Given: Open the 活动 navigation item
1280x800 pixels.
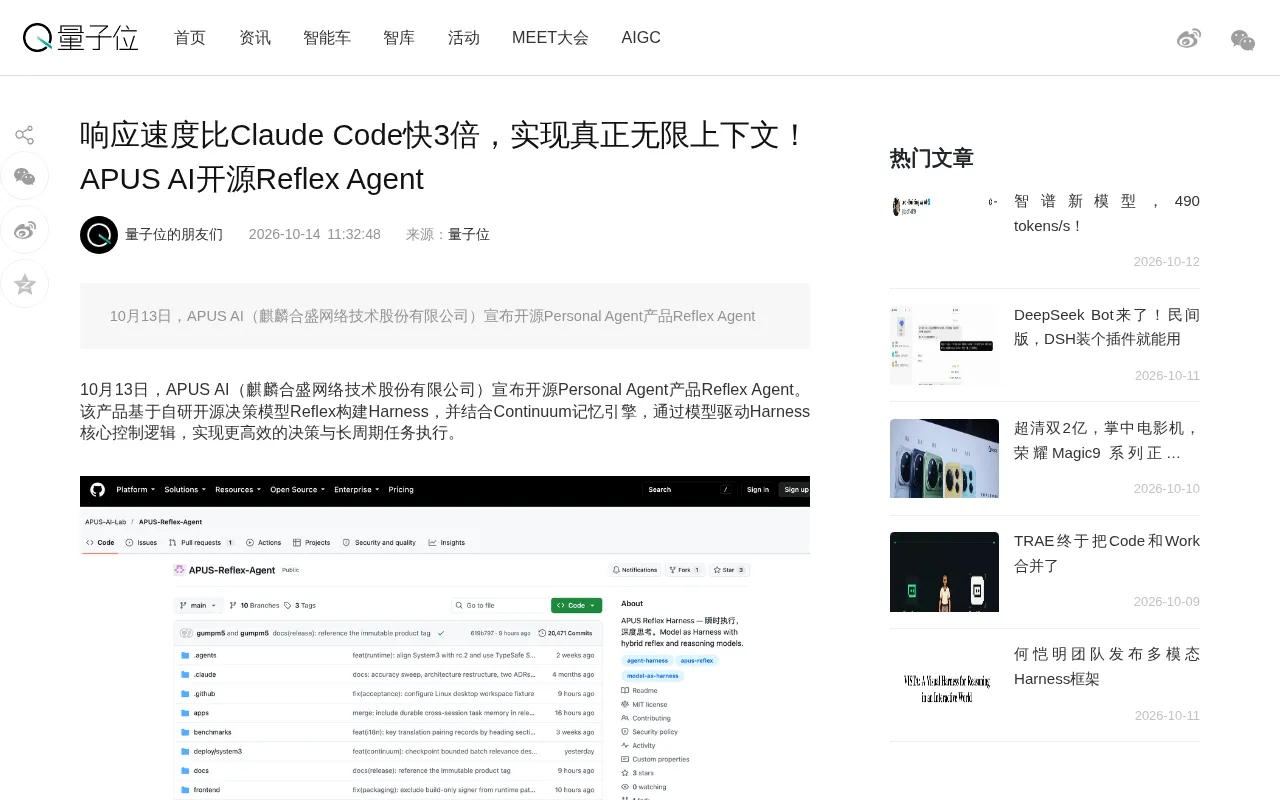Looking at the screenshot, I should click(464, 38).
